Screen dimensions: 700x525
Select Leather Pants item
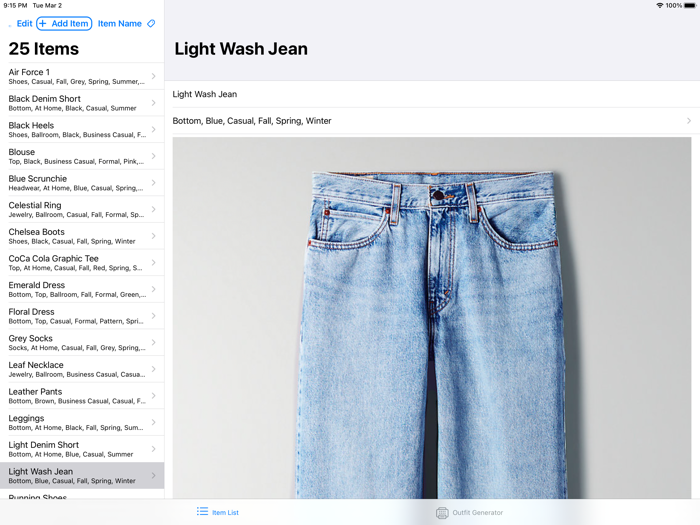[x=82, y=396]
